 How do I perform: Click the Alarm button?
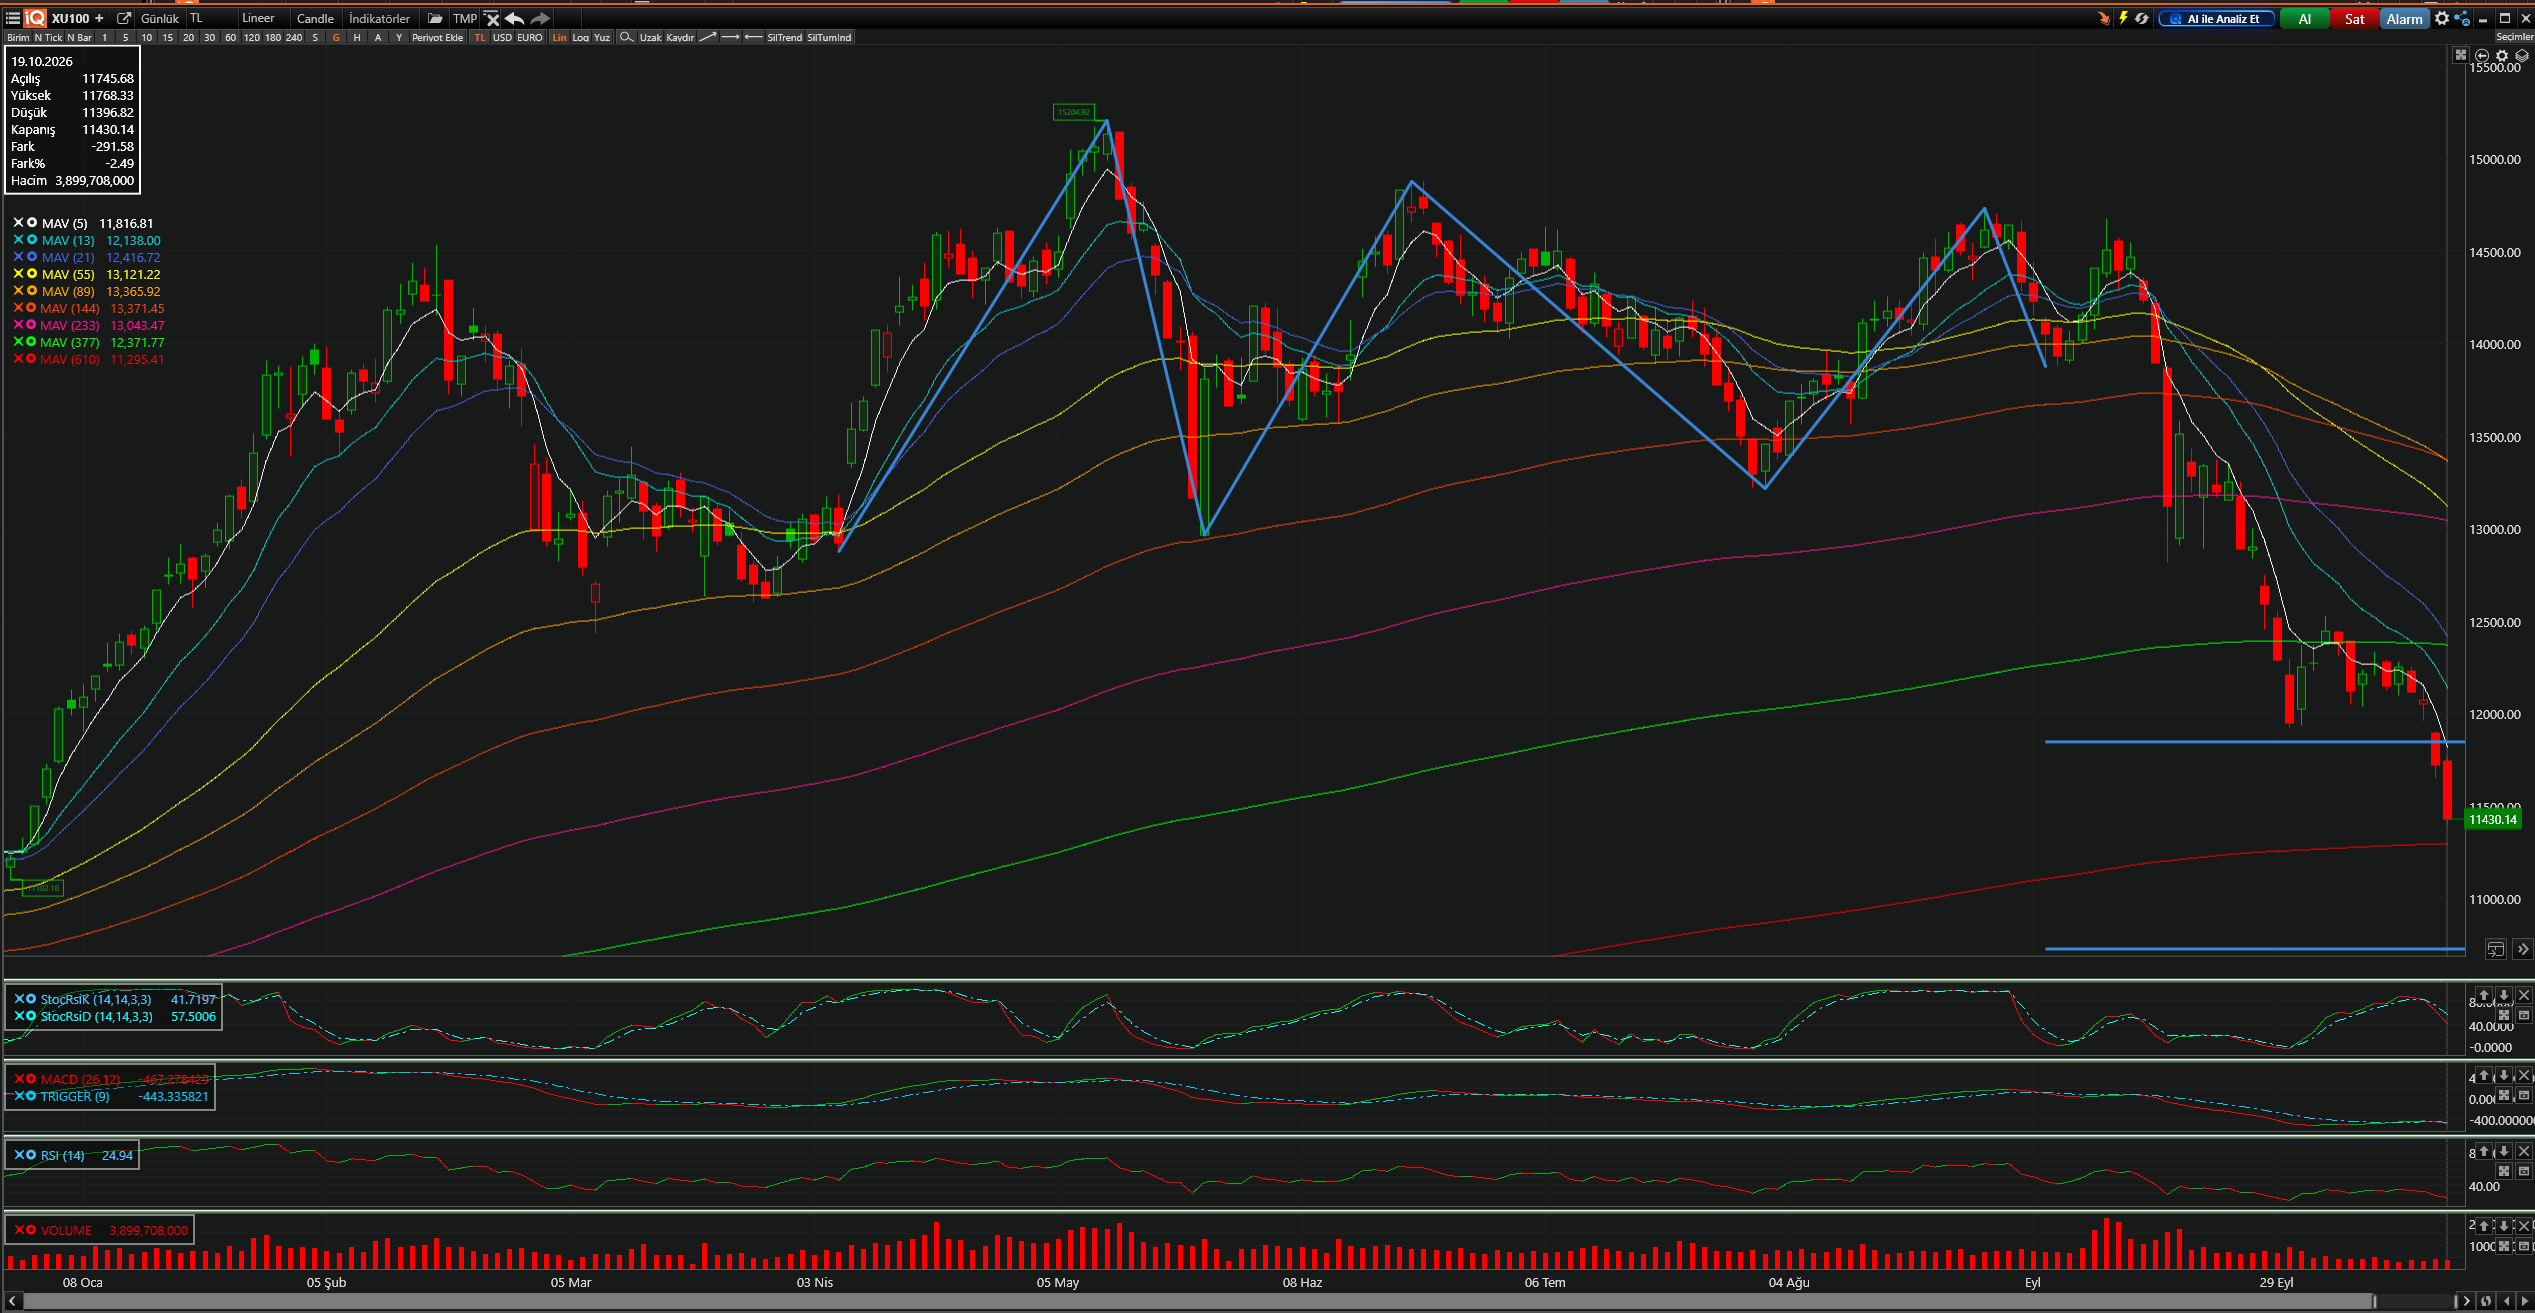click(x=2404, y=18)
